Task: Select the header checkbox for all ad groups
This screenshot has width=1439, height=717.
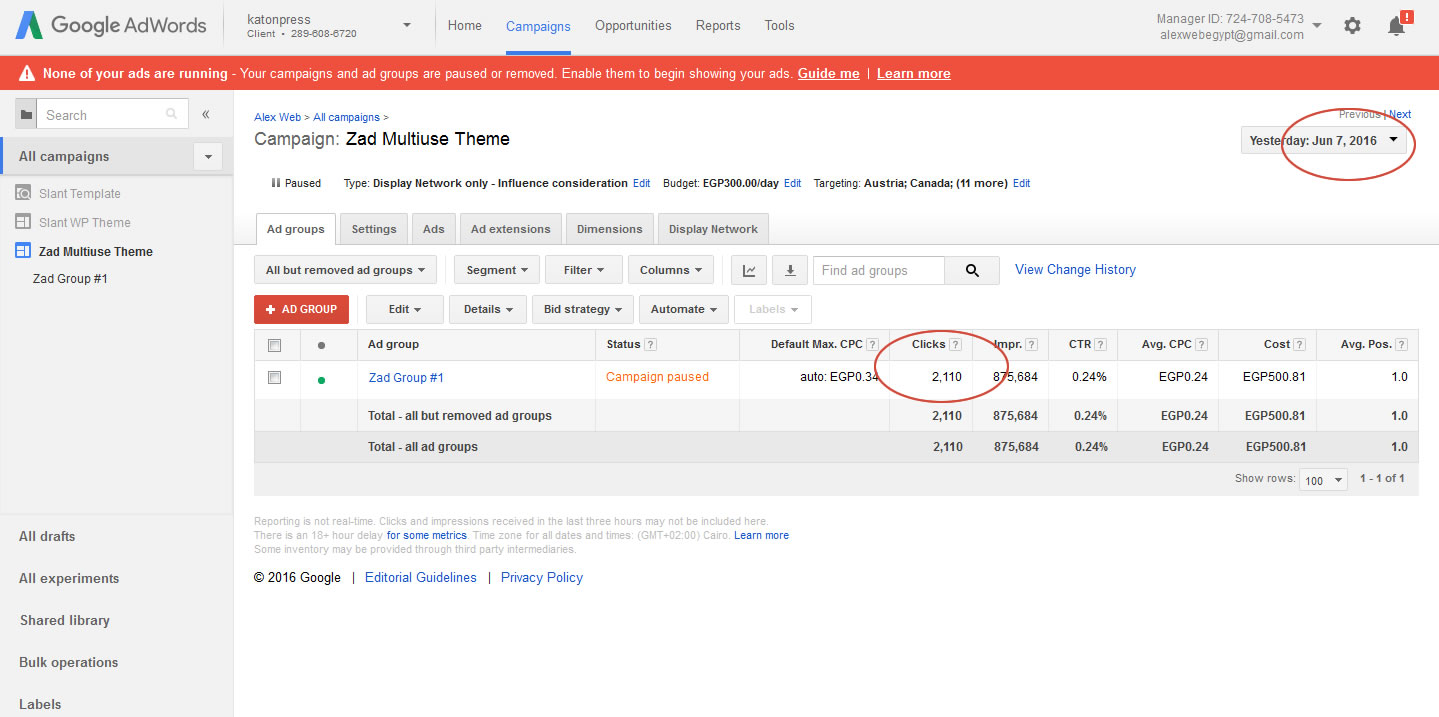Action: tap(275, 345)
